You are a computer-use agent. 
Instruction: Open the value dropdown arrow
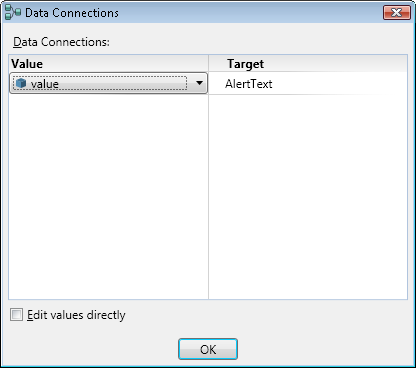(x=199, y=83)
